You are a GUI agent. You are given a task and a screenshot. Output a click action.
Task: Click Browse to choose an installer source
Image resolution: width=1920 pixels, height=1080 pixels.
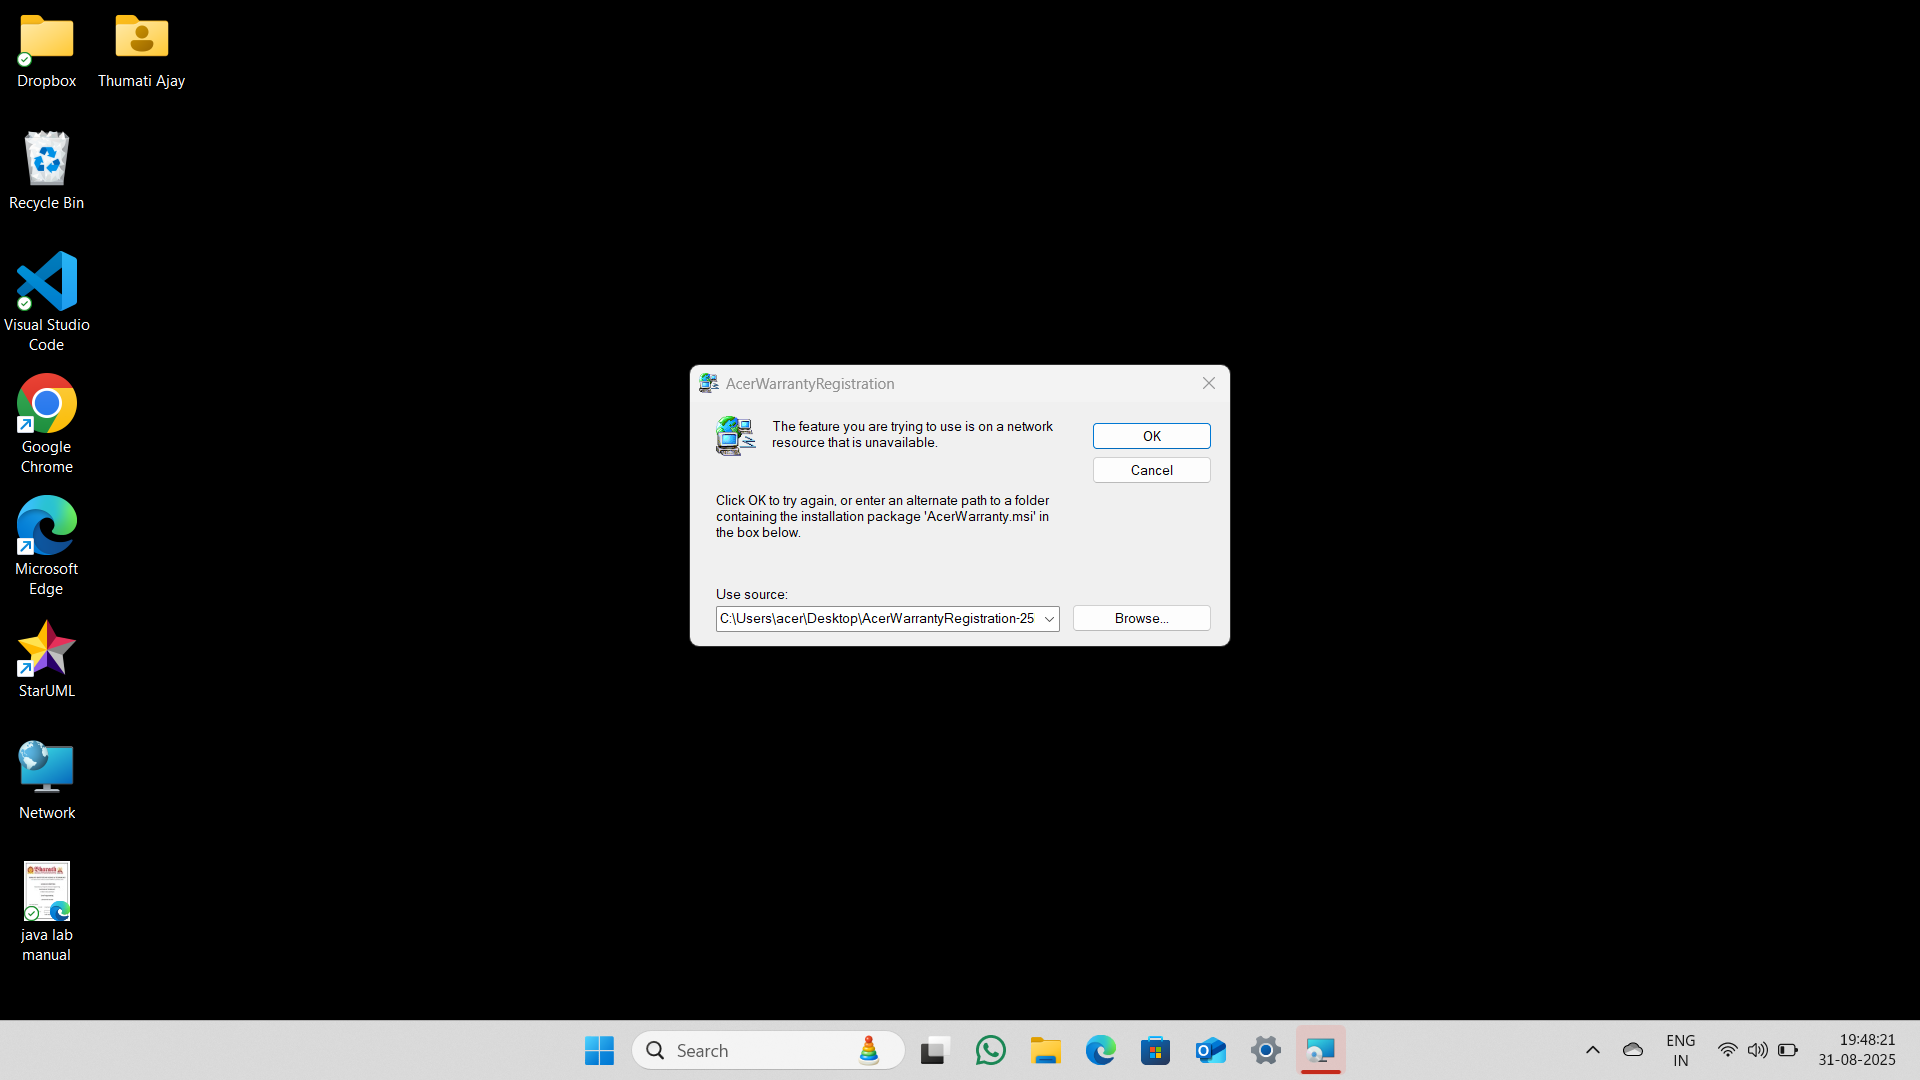[1141, 618]
